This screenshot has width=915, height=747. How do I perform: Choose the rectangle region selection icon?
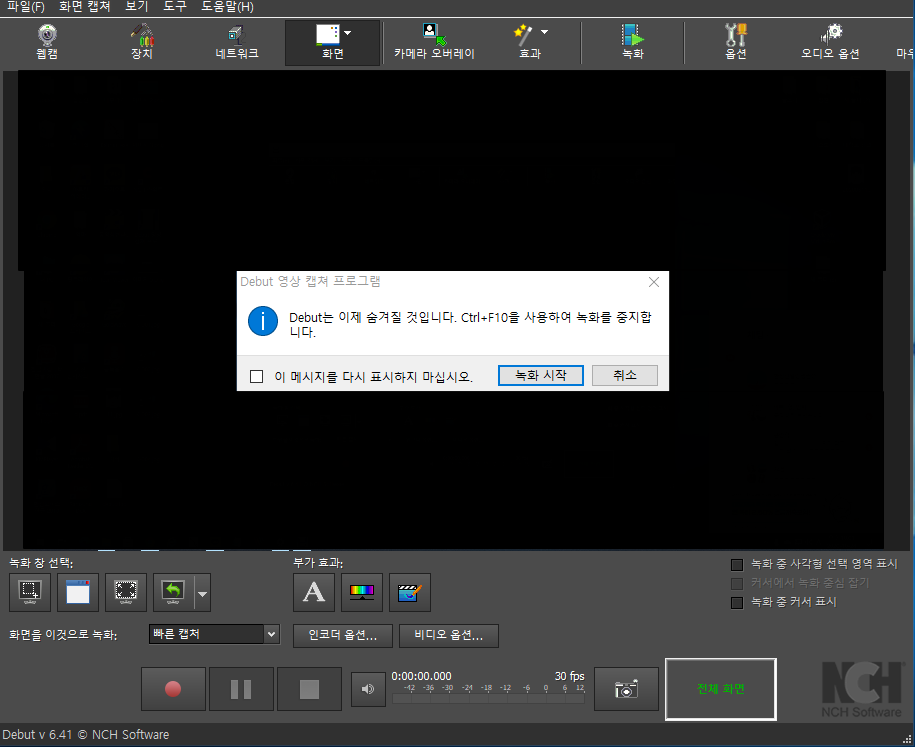pos(30,592)
